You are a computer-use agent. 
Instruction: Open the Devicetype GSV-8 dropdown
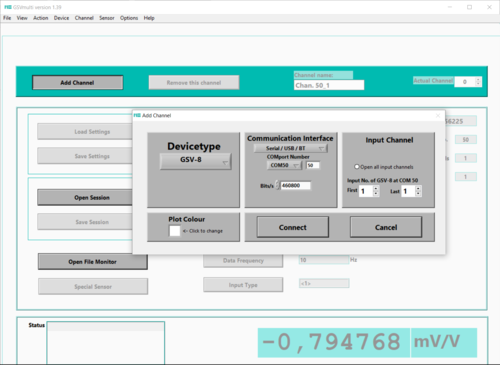196,161
